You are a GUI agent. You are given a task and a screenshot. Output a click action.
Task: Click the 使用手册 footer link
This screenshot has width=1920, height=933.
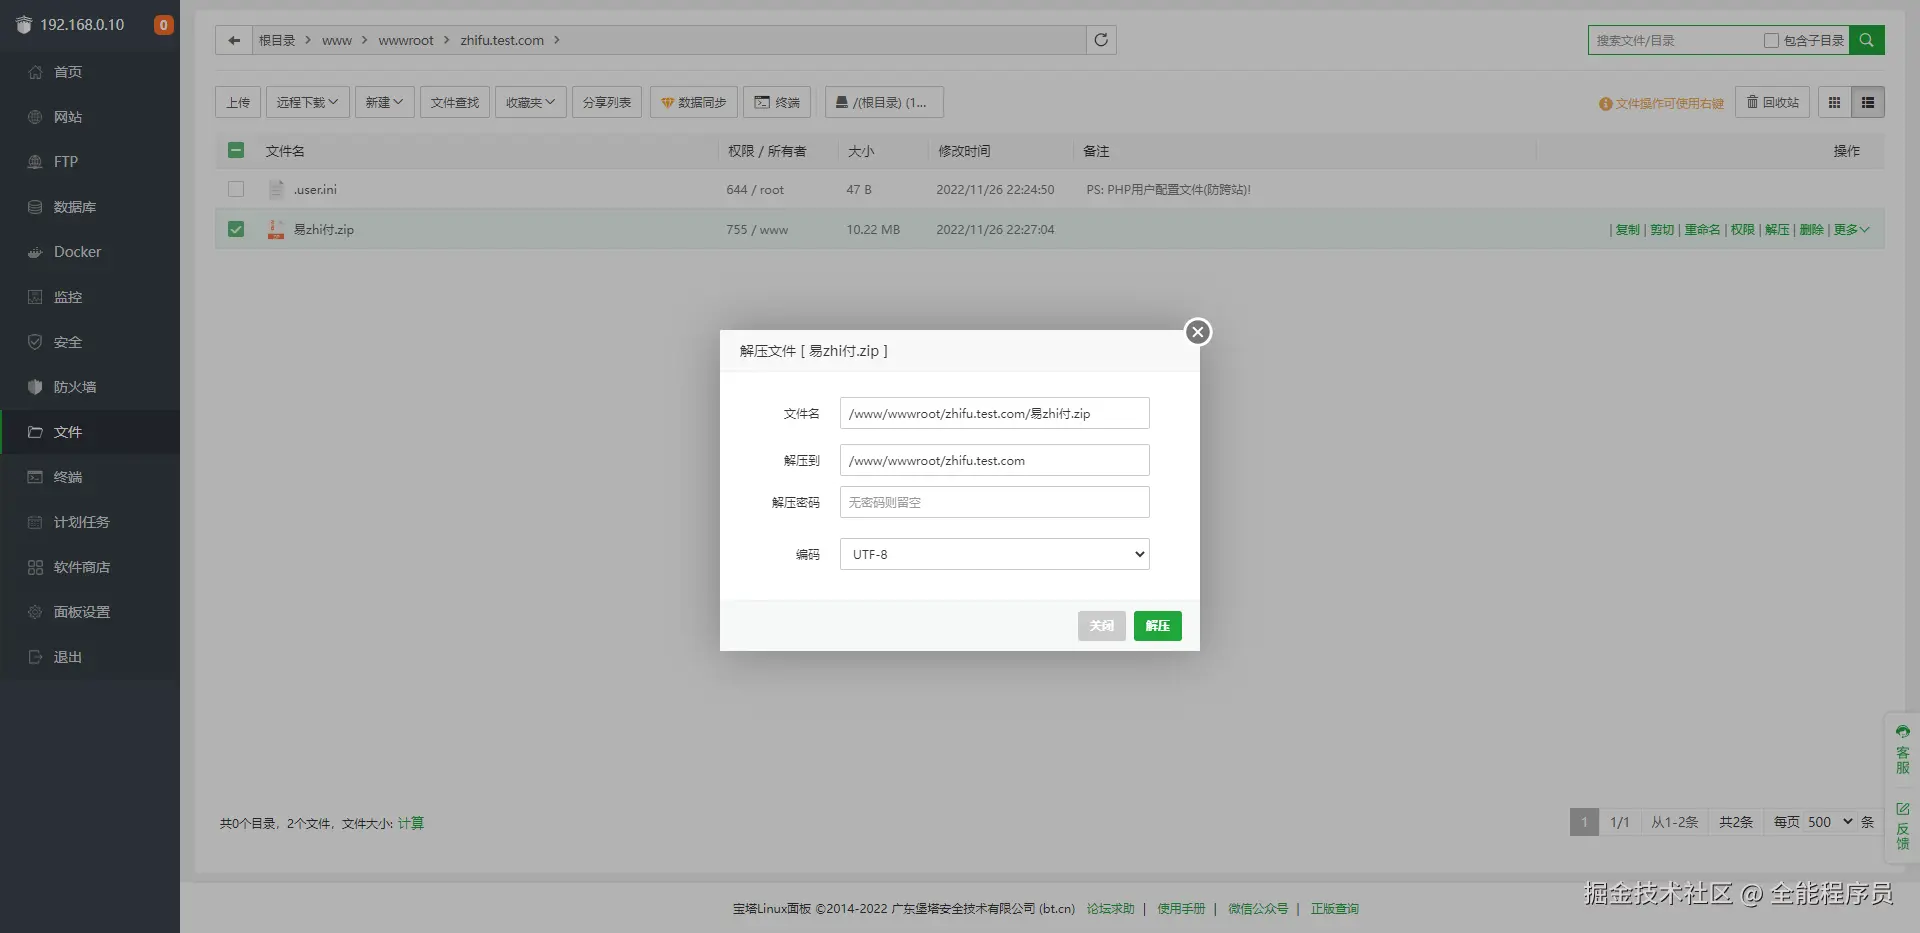coord(1181,909)
